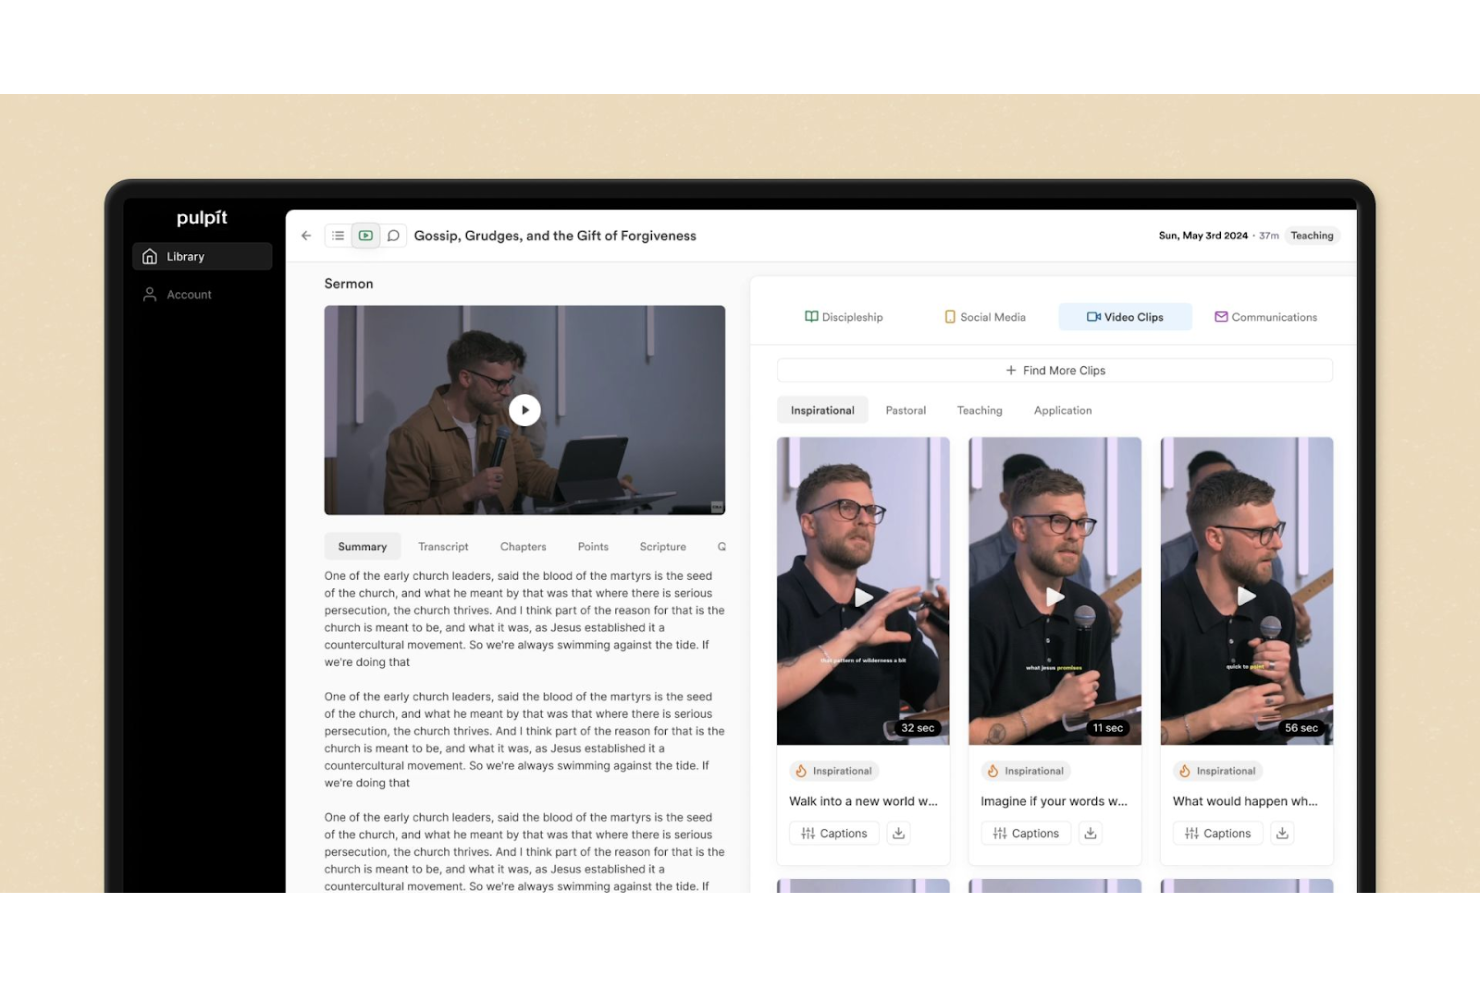Viewport: 1480px width, 987px height.
Task: Select the video clips icon beside the list icon
Action: coord(365,235)
